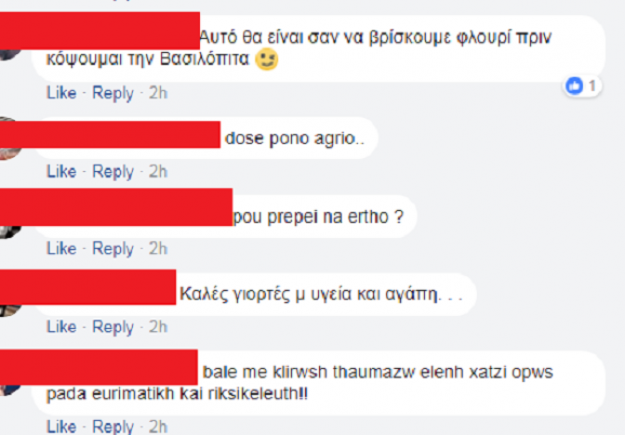The height and width of the screenshot is (435, 625).
Task: Like the Βασιλόπιτα comment
Action: (61, 93)
